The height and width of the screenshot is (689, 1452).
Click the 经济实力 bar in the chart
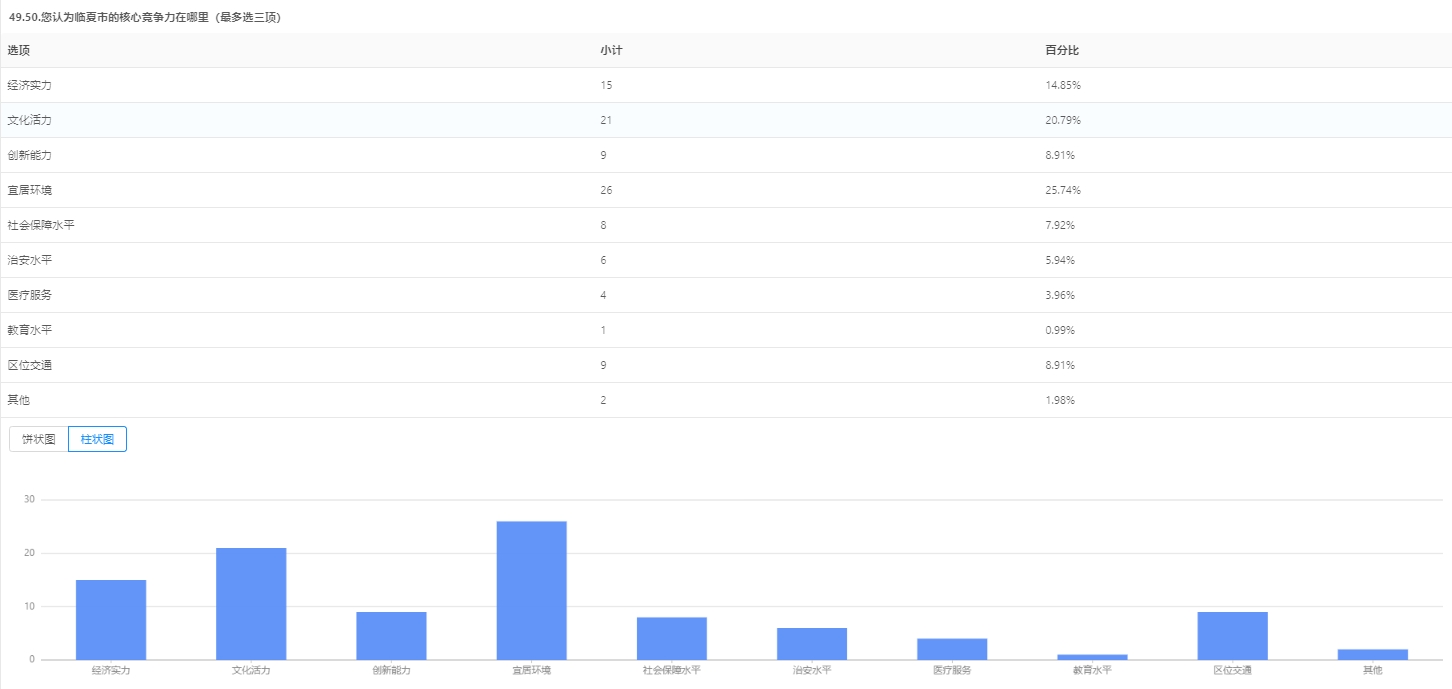pyautogui.click(x=111, y=619)
